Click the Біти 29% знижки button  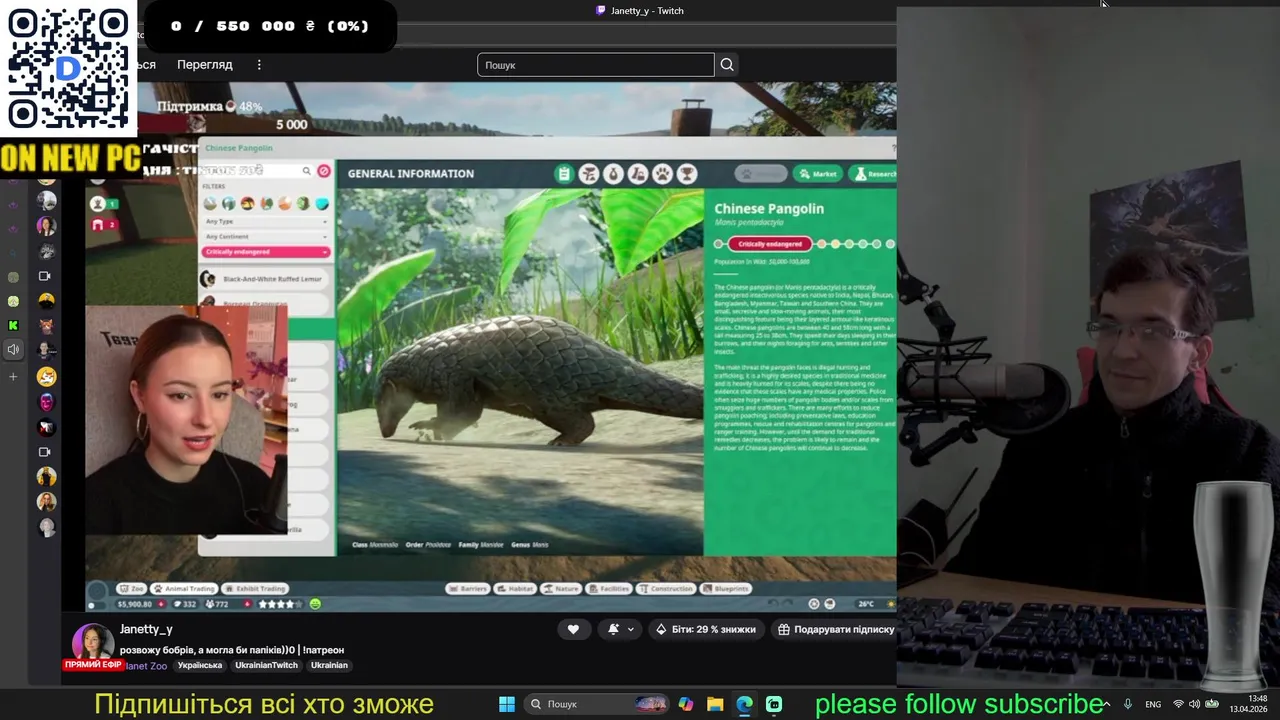[x=706, y=629]
